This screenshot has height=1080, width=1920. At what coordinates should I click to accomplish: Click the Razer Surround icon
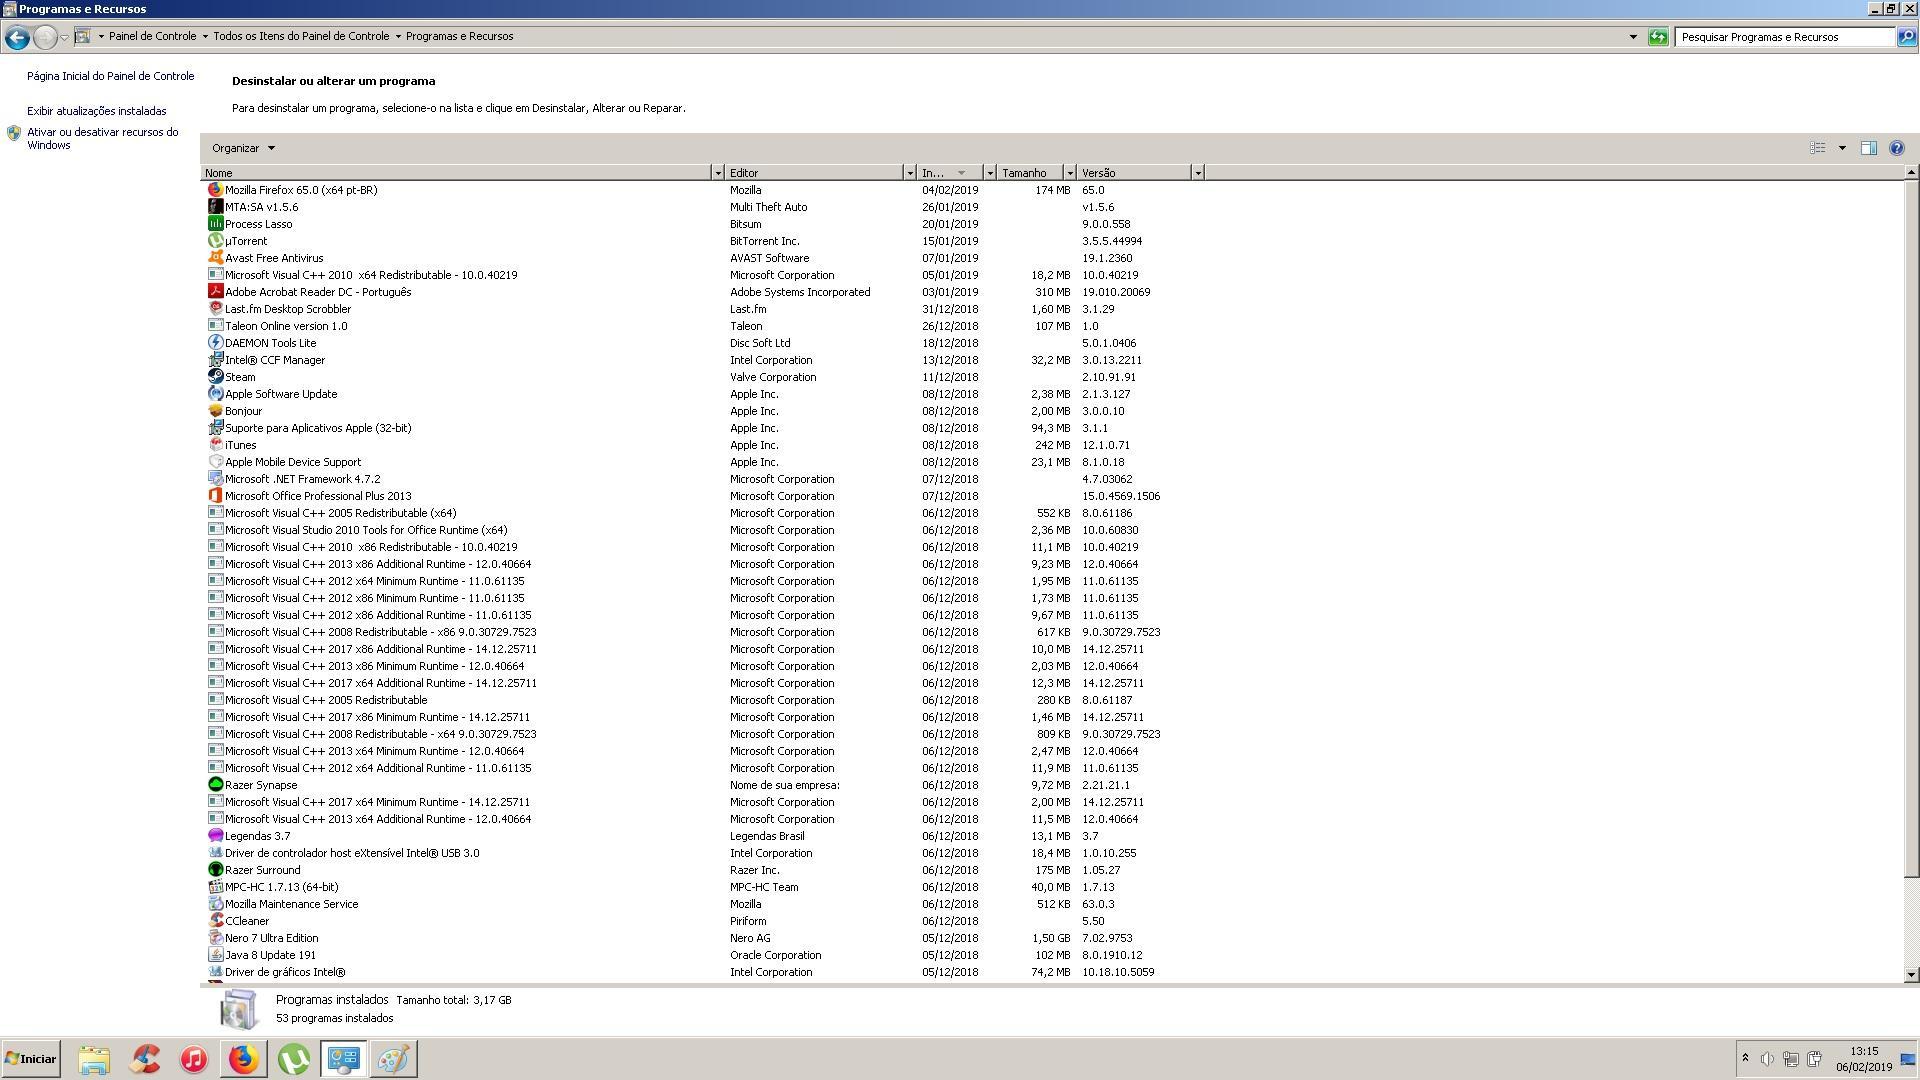215,870
